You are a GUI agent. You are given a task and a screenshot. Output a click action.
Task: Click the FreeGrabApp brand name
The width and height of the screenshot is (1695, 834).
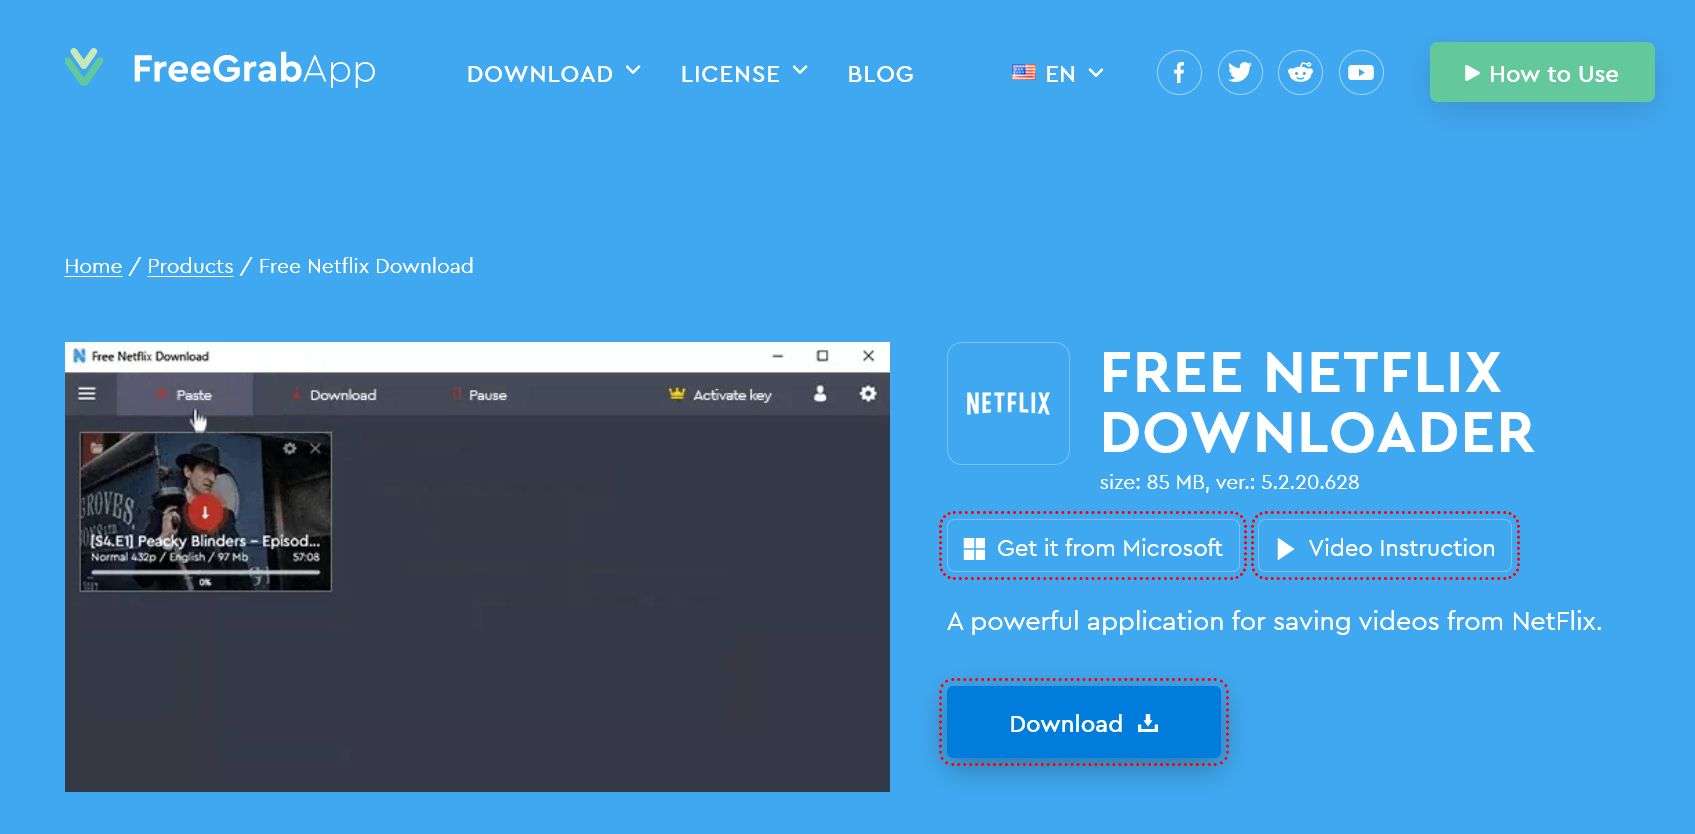coord(254,69)
